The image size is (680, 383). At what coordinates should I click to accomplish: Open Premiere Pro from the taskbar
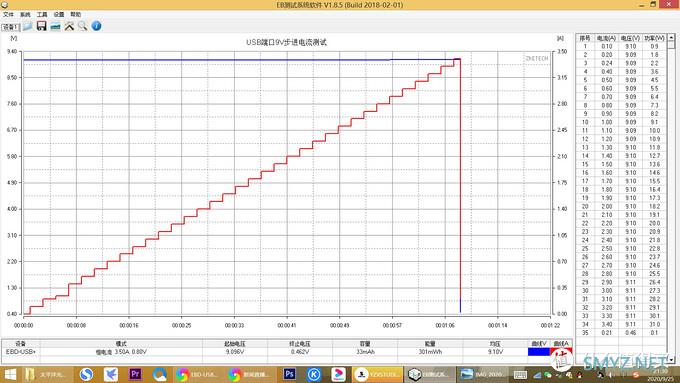135,374
